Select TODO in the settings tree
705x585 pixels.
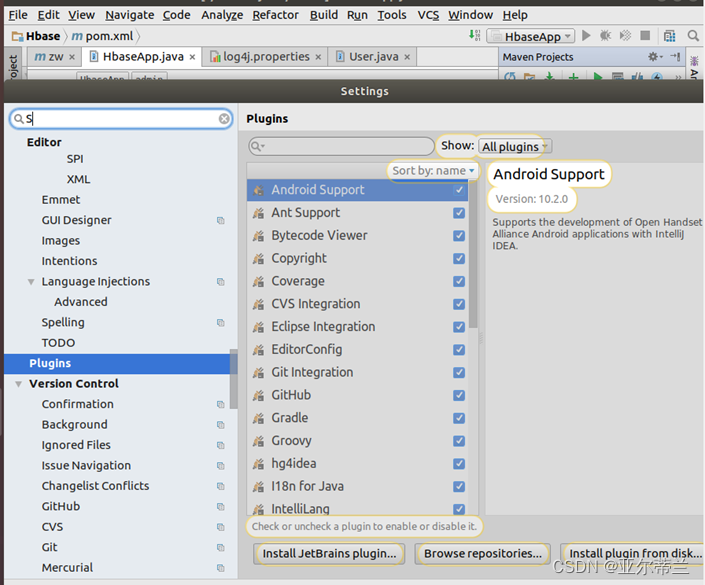pos(58,343)
